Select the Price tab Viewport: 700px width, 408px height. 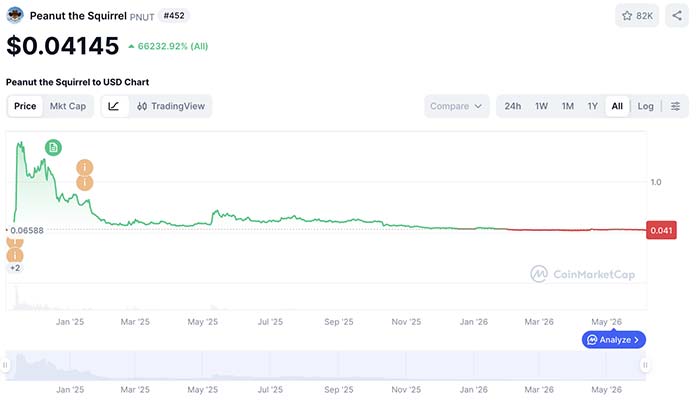25,106
